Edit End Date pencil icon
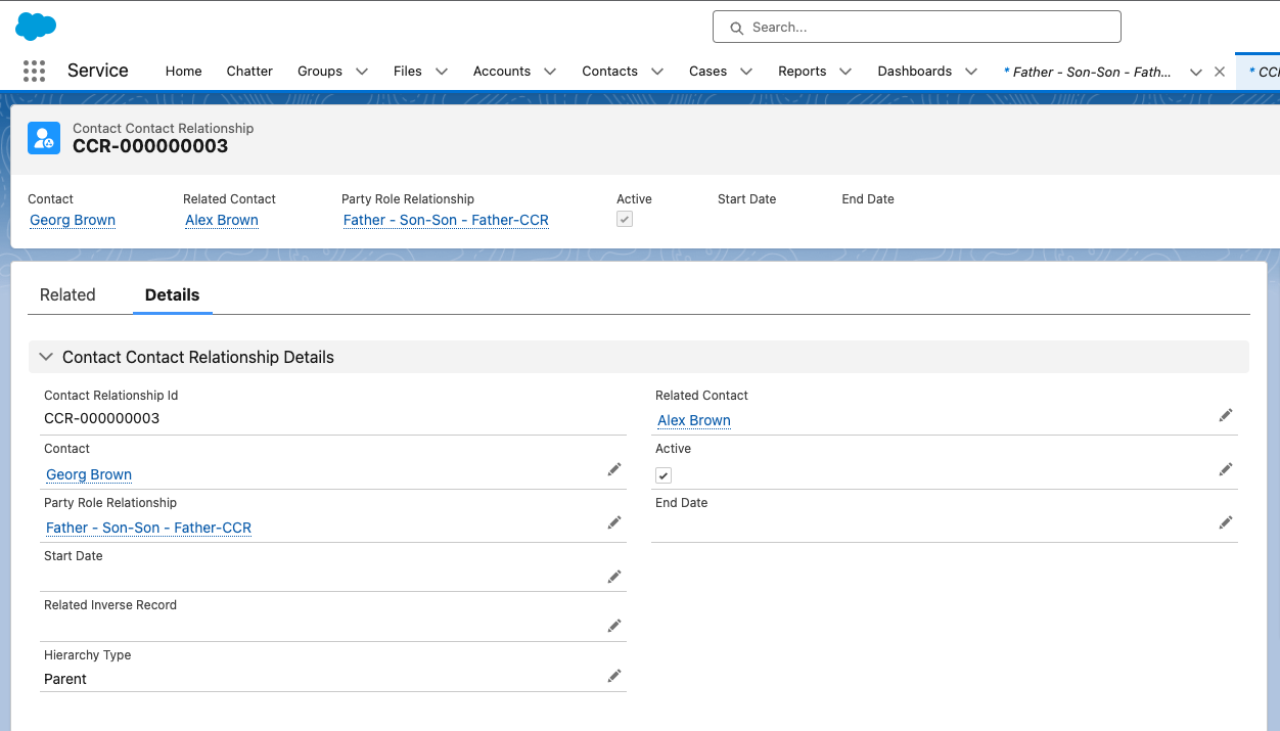This screenshot has height=731, width=1280. coord(1226,522)
